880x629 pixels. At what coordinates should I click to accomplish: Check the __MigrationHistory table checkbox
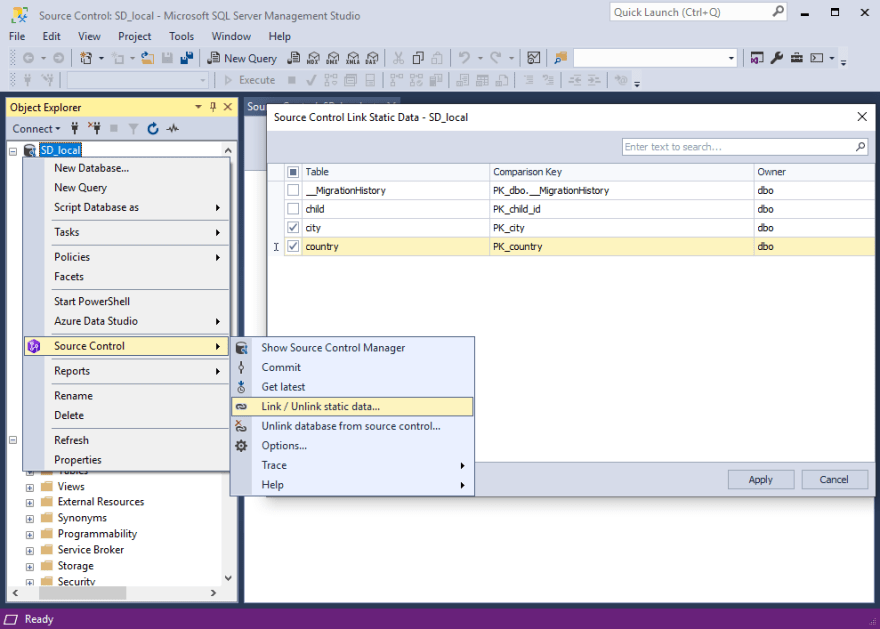tap(293, 190)
